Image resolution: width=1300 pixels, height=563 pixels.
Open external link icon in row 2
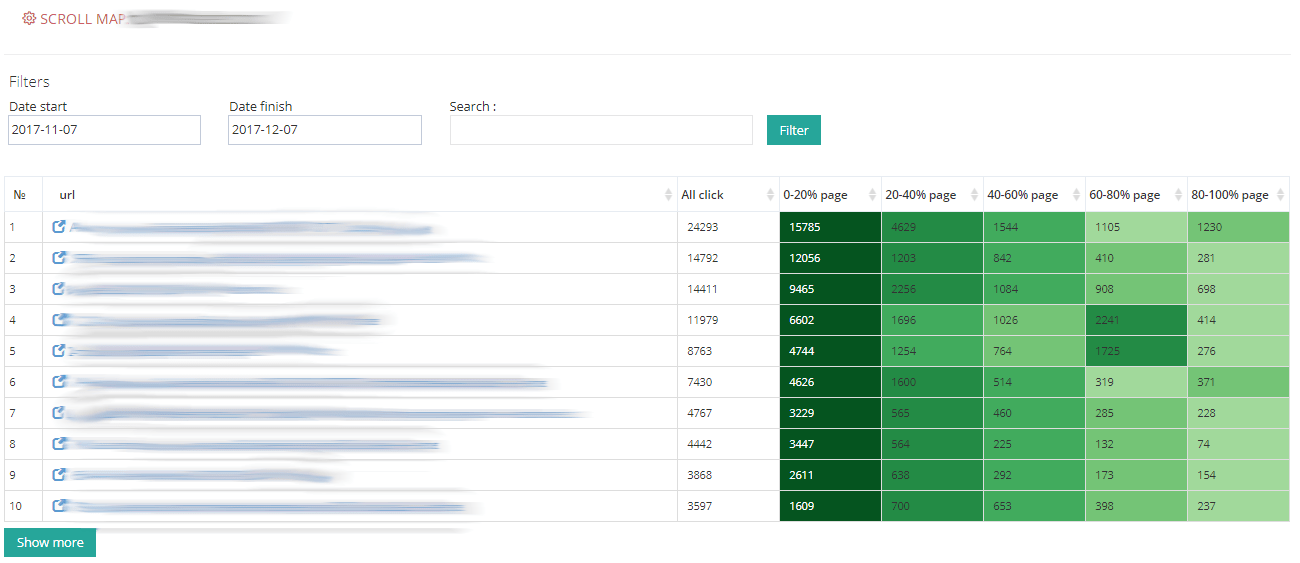[x=59, y=258]
